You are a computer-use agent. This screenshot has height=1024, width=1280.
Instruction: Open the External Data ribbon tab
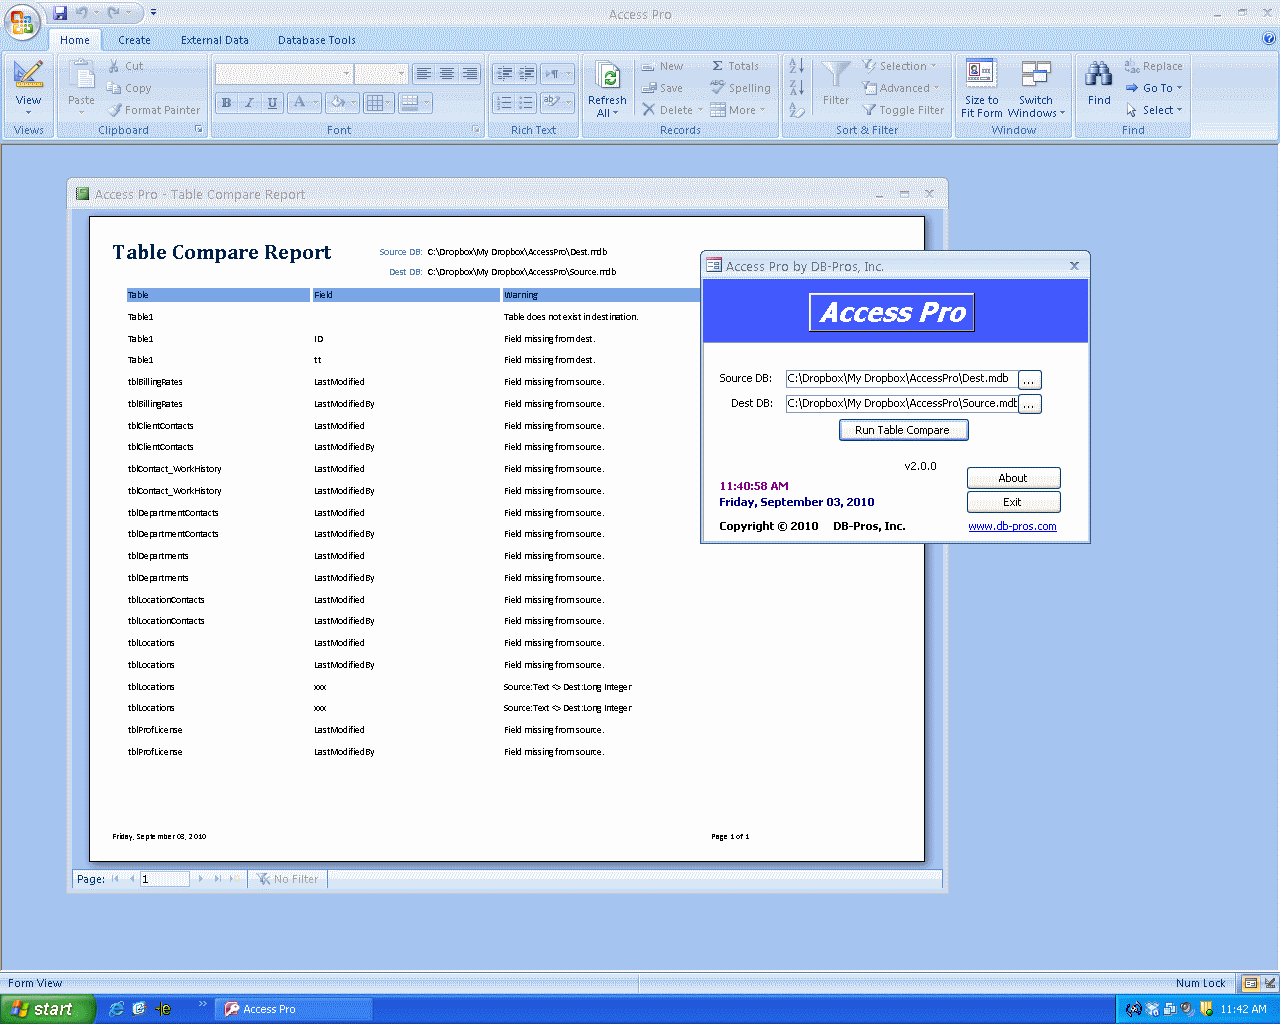click(x=215, y=40)
